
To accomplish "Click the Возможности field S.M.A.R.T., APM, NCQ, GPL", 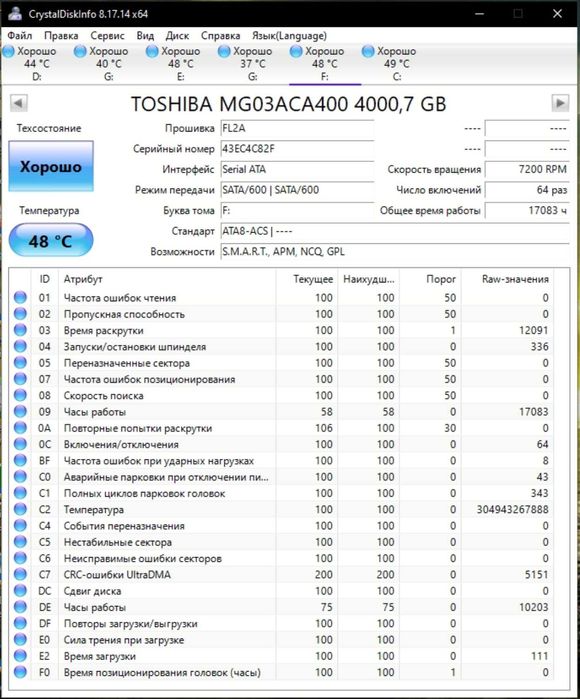I will point(395,251).
